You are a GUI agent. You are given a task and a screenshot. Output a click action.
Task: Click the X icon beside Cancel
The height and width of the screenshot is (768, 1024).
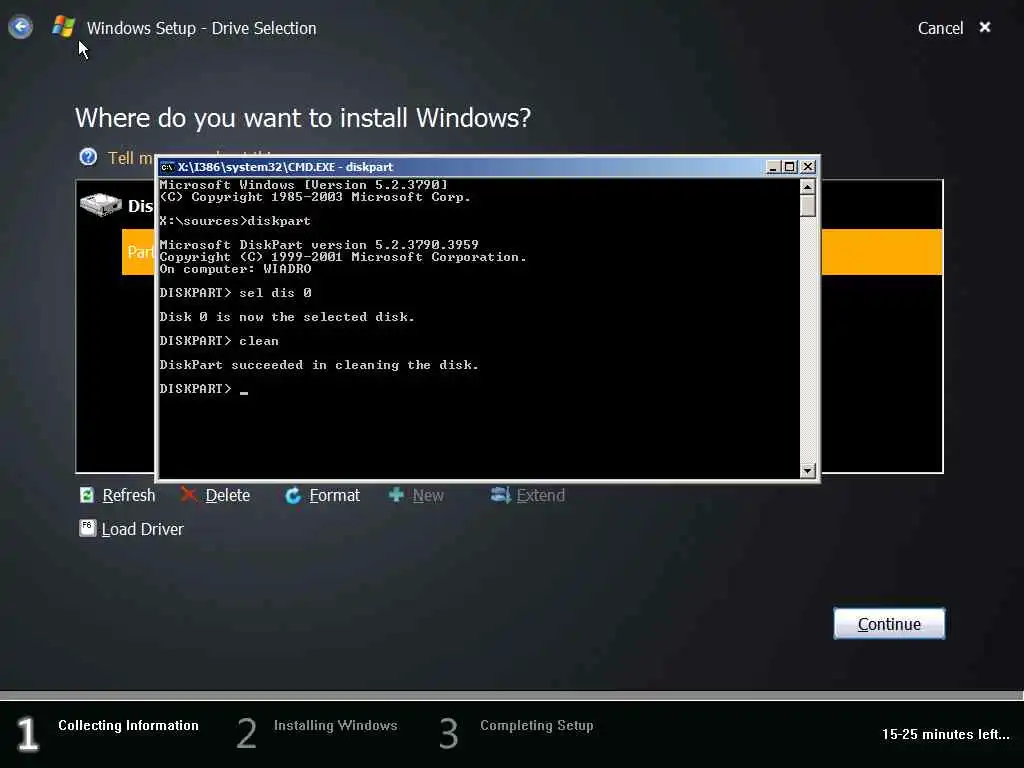coord(985,27)
